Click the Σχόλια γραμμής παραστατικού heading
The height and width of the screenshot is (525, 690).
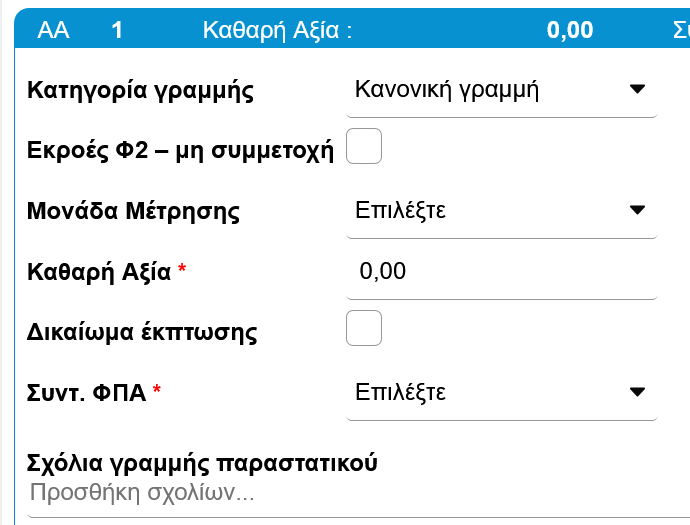coord(204,464)
